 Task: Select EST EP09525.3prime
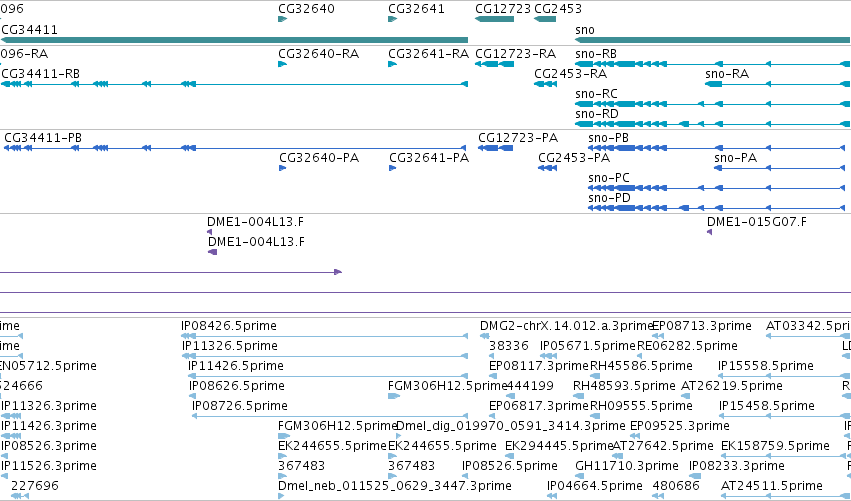[x=679, y=426]
